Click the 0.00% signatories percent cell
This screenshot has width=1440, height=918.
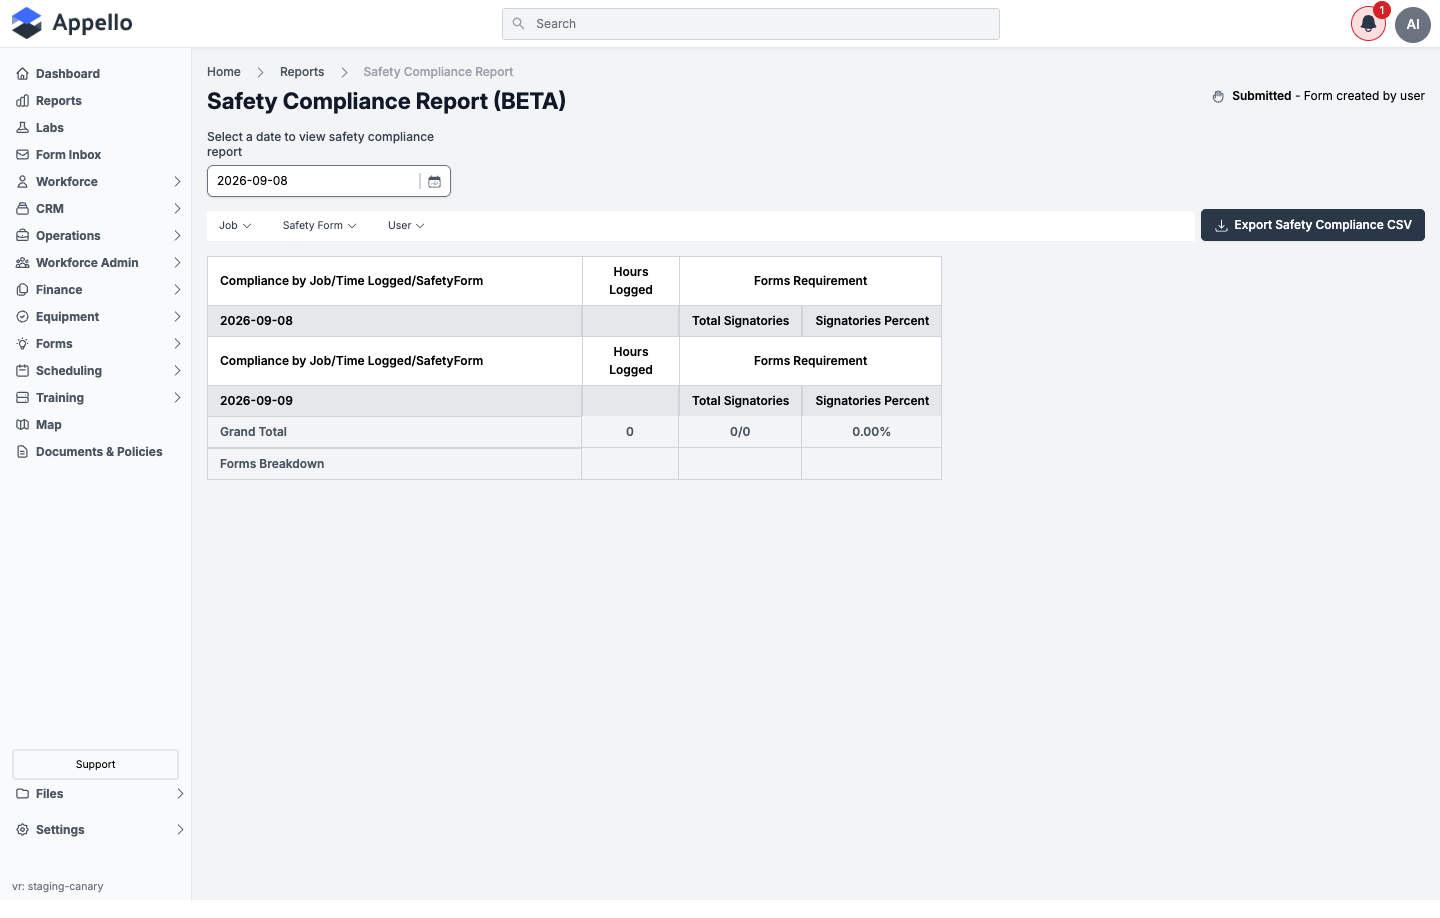(x=871, y=432)
